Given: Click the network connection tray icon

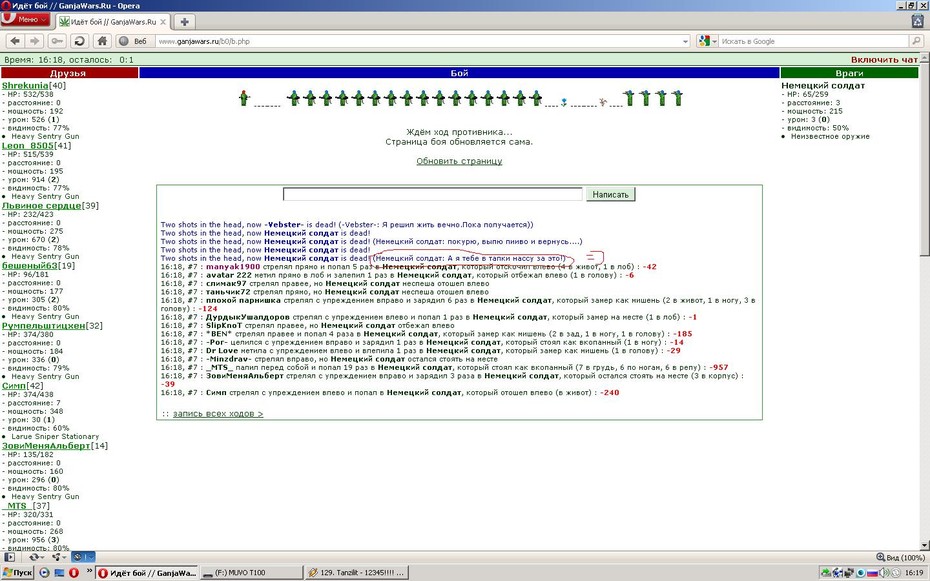Looking at the screenshot, I should 849,573.
